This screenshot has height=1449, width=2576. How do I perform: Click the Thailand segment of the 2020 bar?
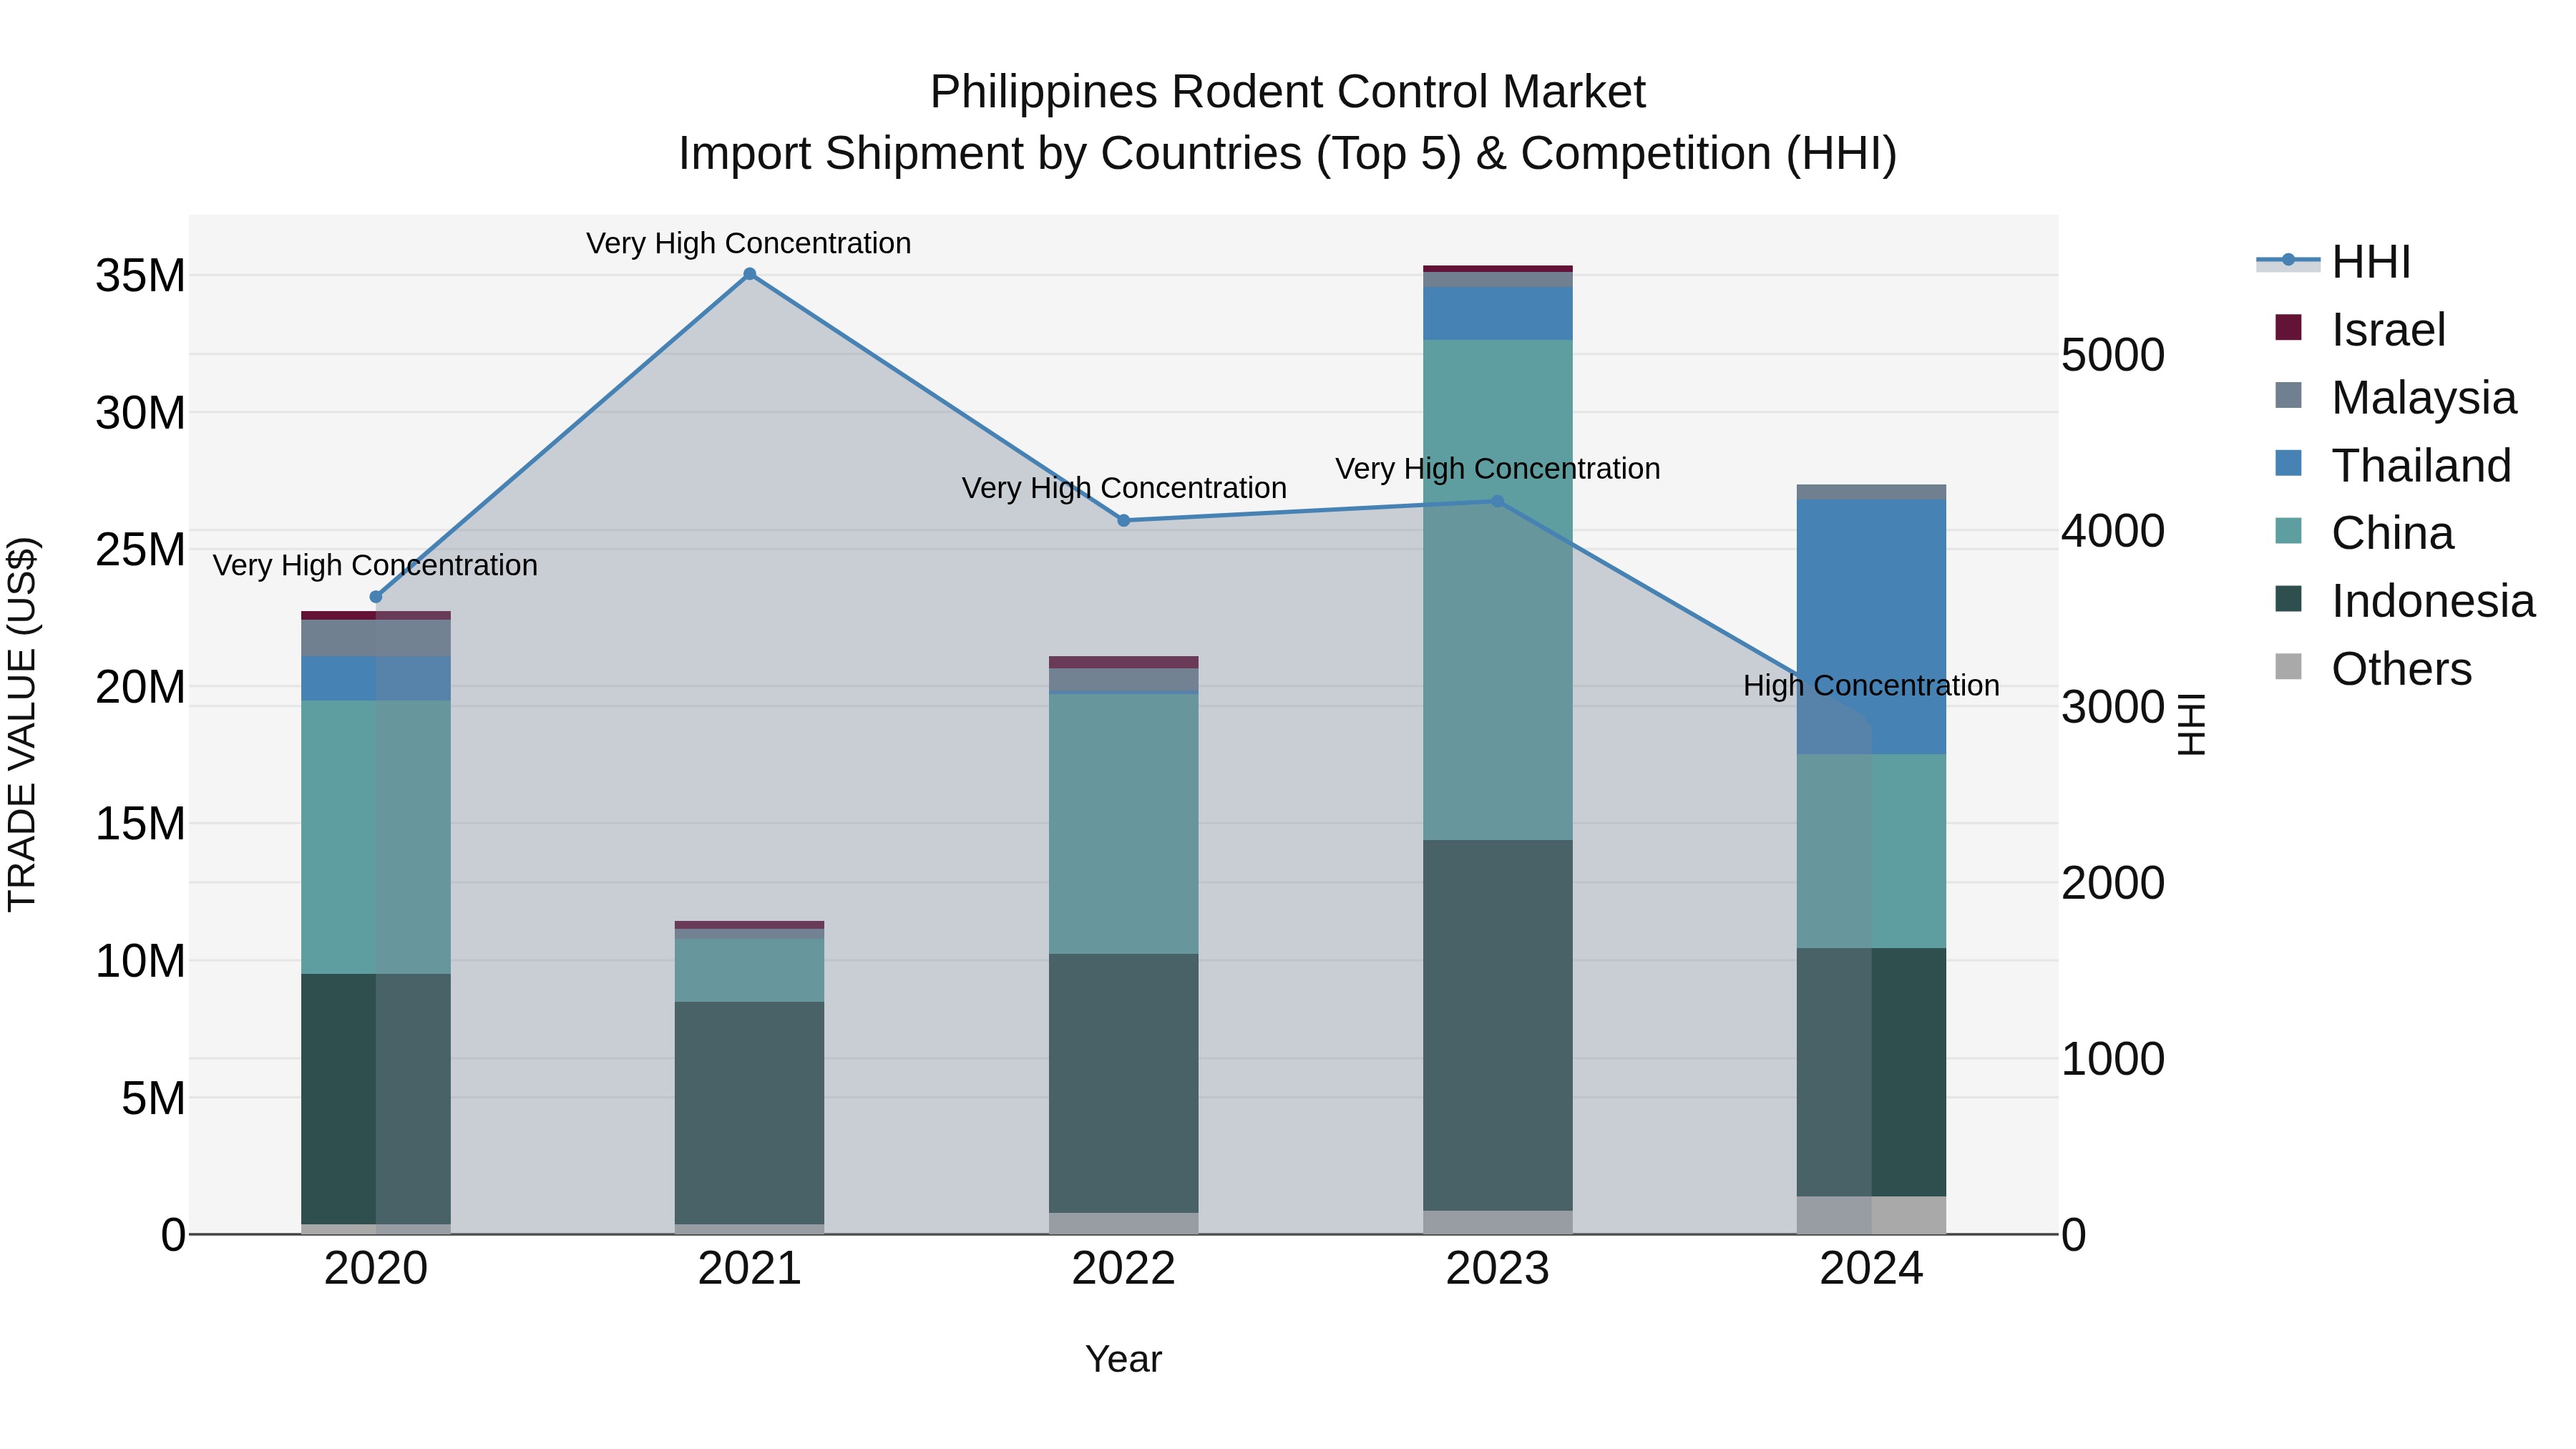tap(376, 678)
